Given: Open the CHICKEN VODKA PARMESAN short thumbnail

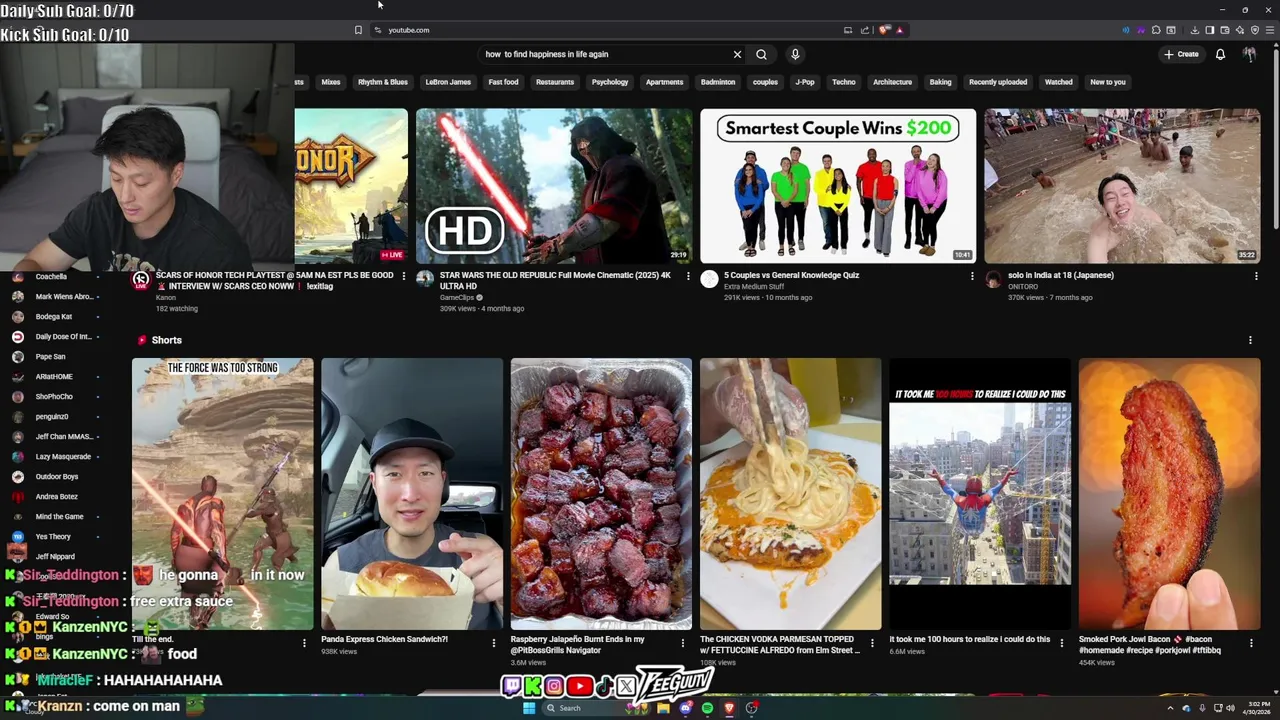Looking at the screenshot, I should click(790, 494).
